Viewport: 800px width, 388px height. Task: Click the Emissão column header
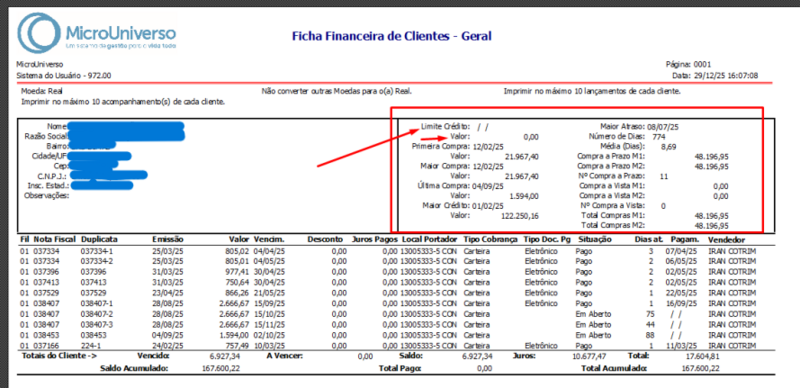[x=167, y=239]
